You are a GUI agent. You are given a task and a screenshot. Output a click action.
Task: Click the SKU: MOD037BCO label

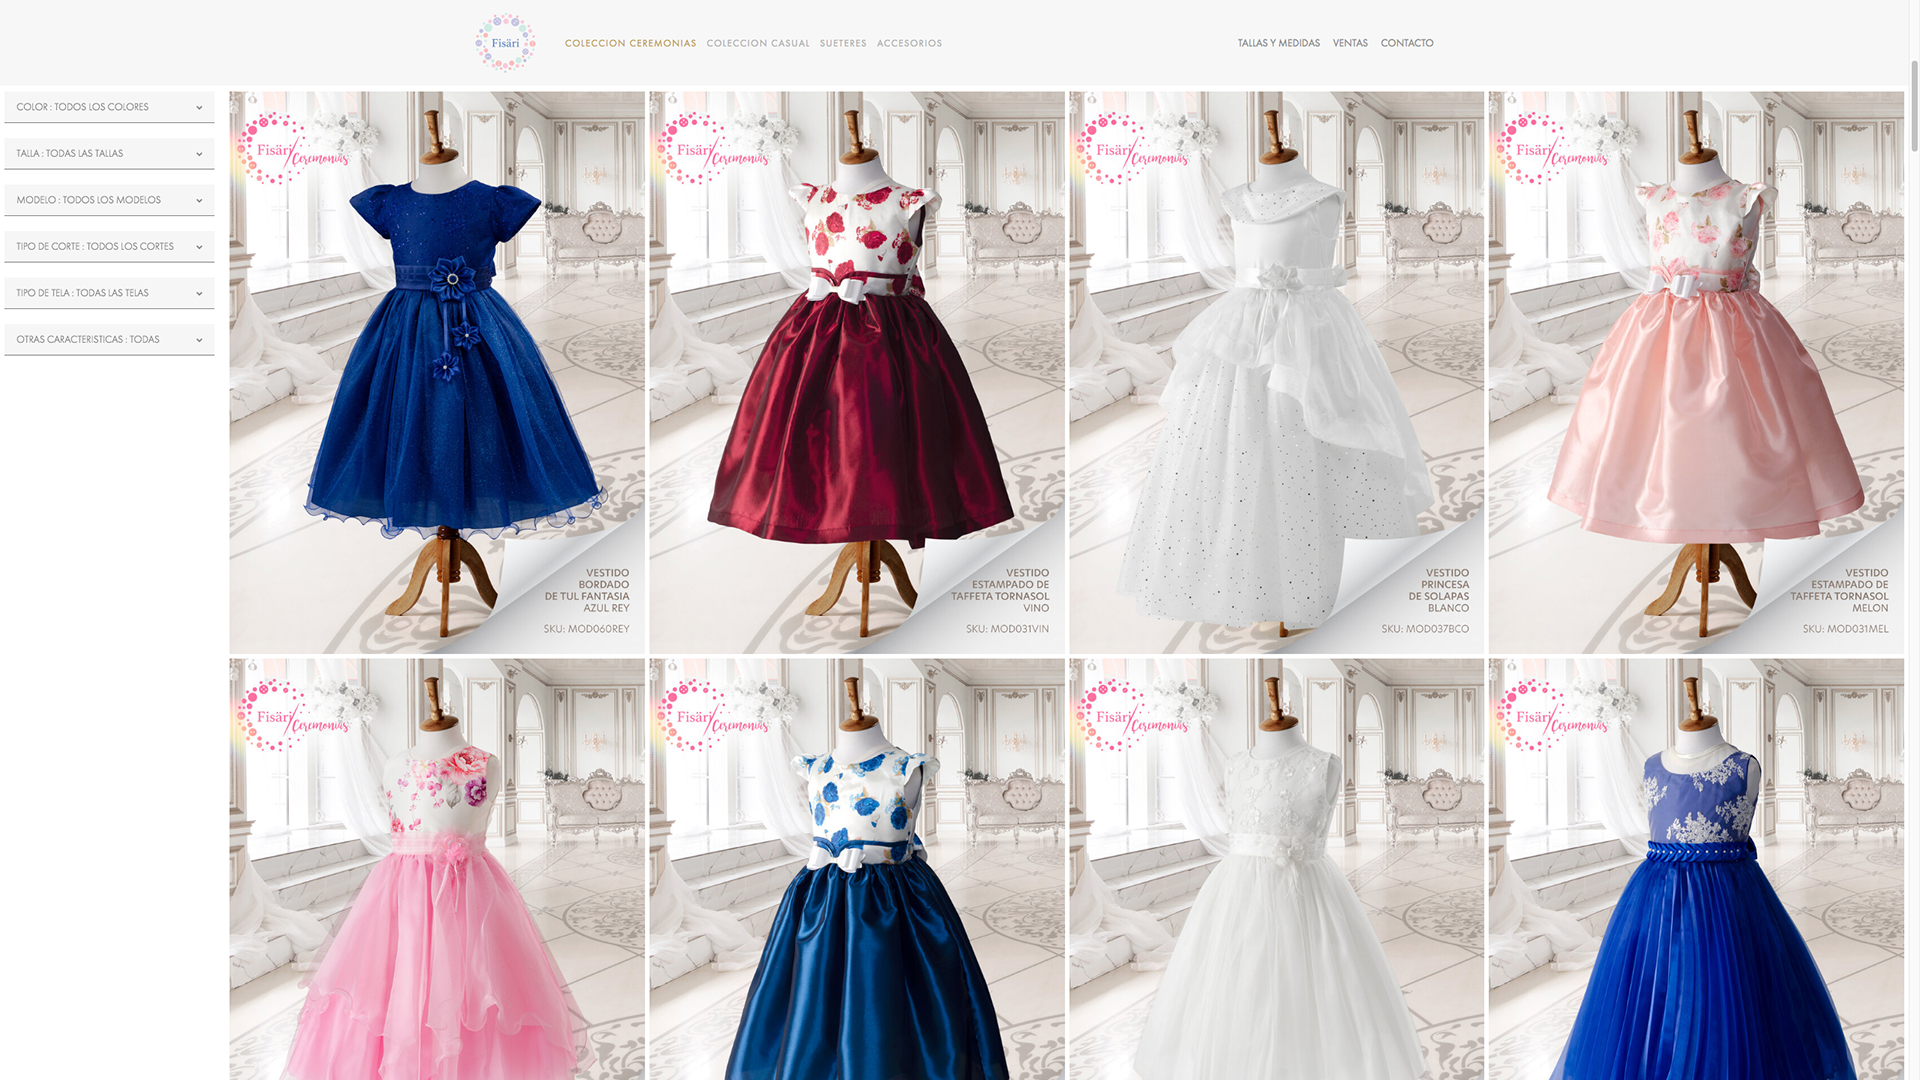[x=1425, y=629]
